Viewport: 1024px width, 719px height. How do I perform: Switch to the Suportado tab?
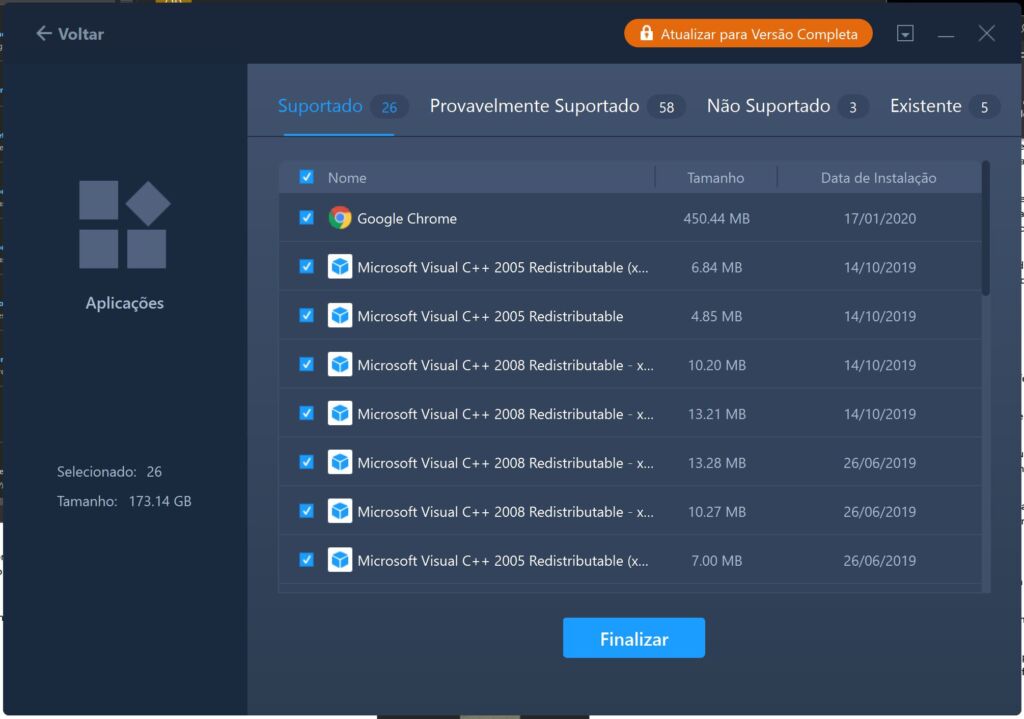[342, 106]
